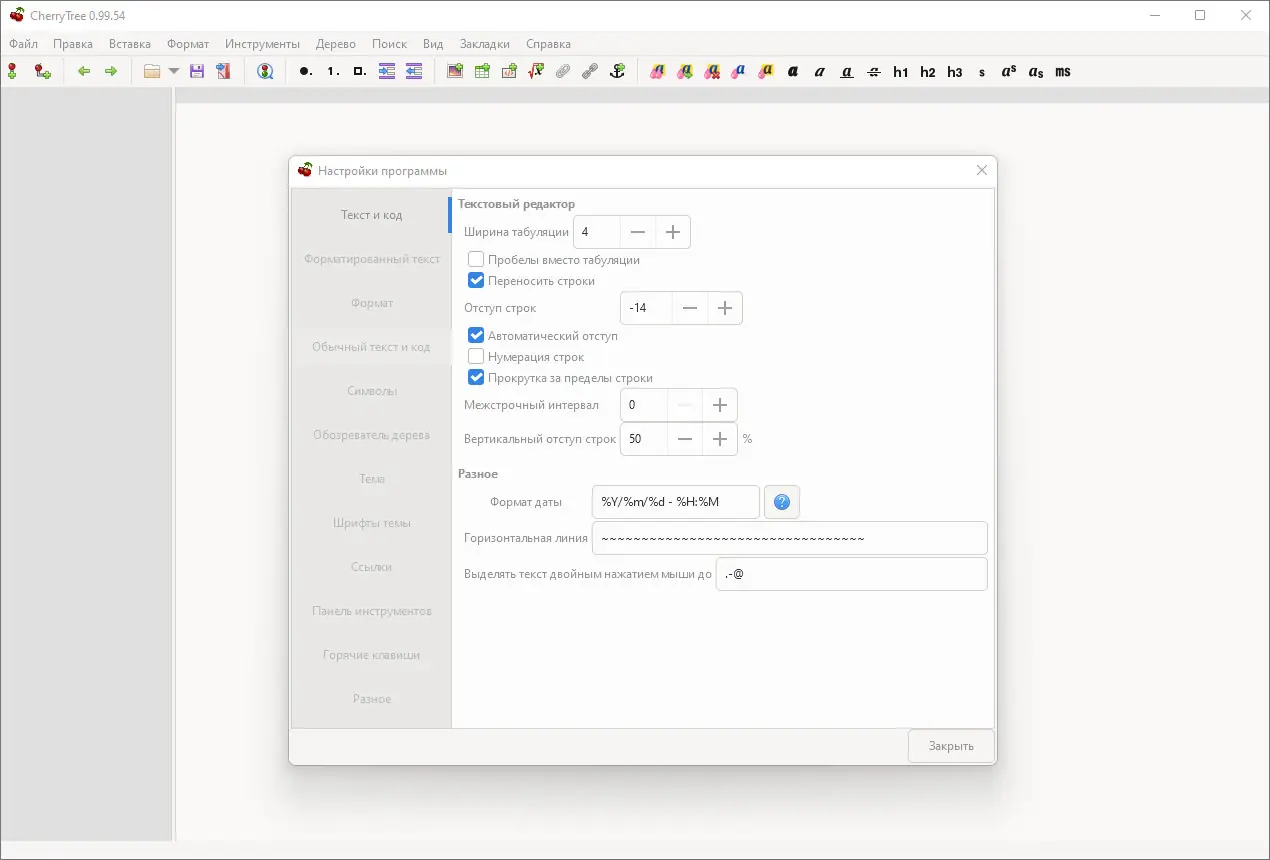
Task: Click double-click selection characters field
Action: (x=852, y=574)
